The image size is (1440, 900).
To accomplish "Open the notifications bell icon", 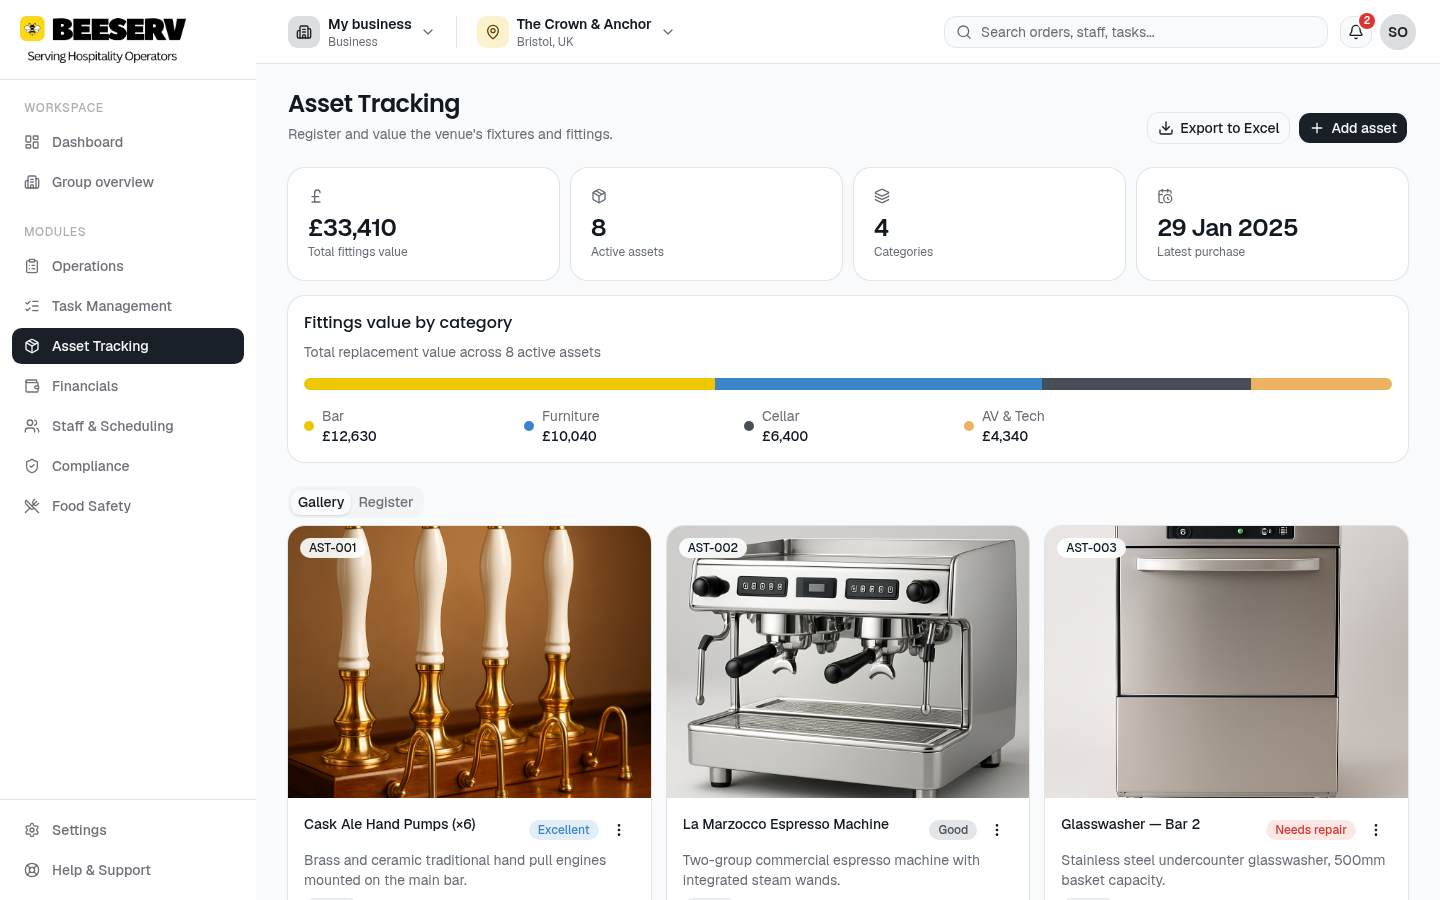I will tap(1356, 32).
